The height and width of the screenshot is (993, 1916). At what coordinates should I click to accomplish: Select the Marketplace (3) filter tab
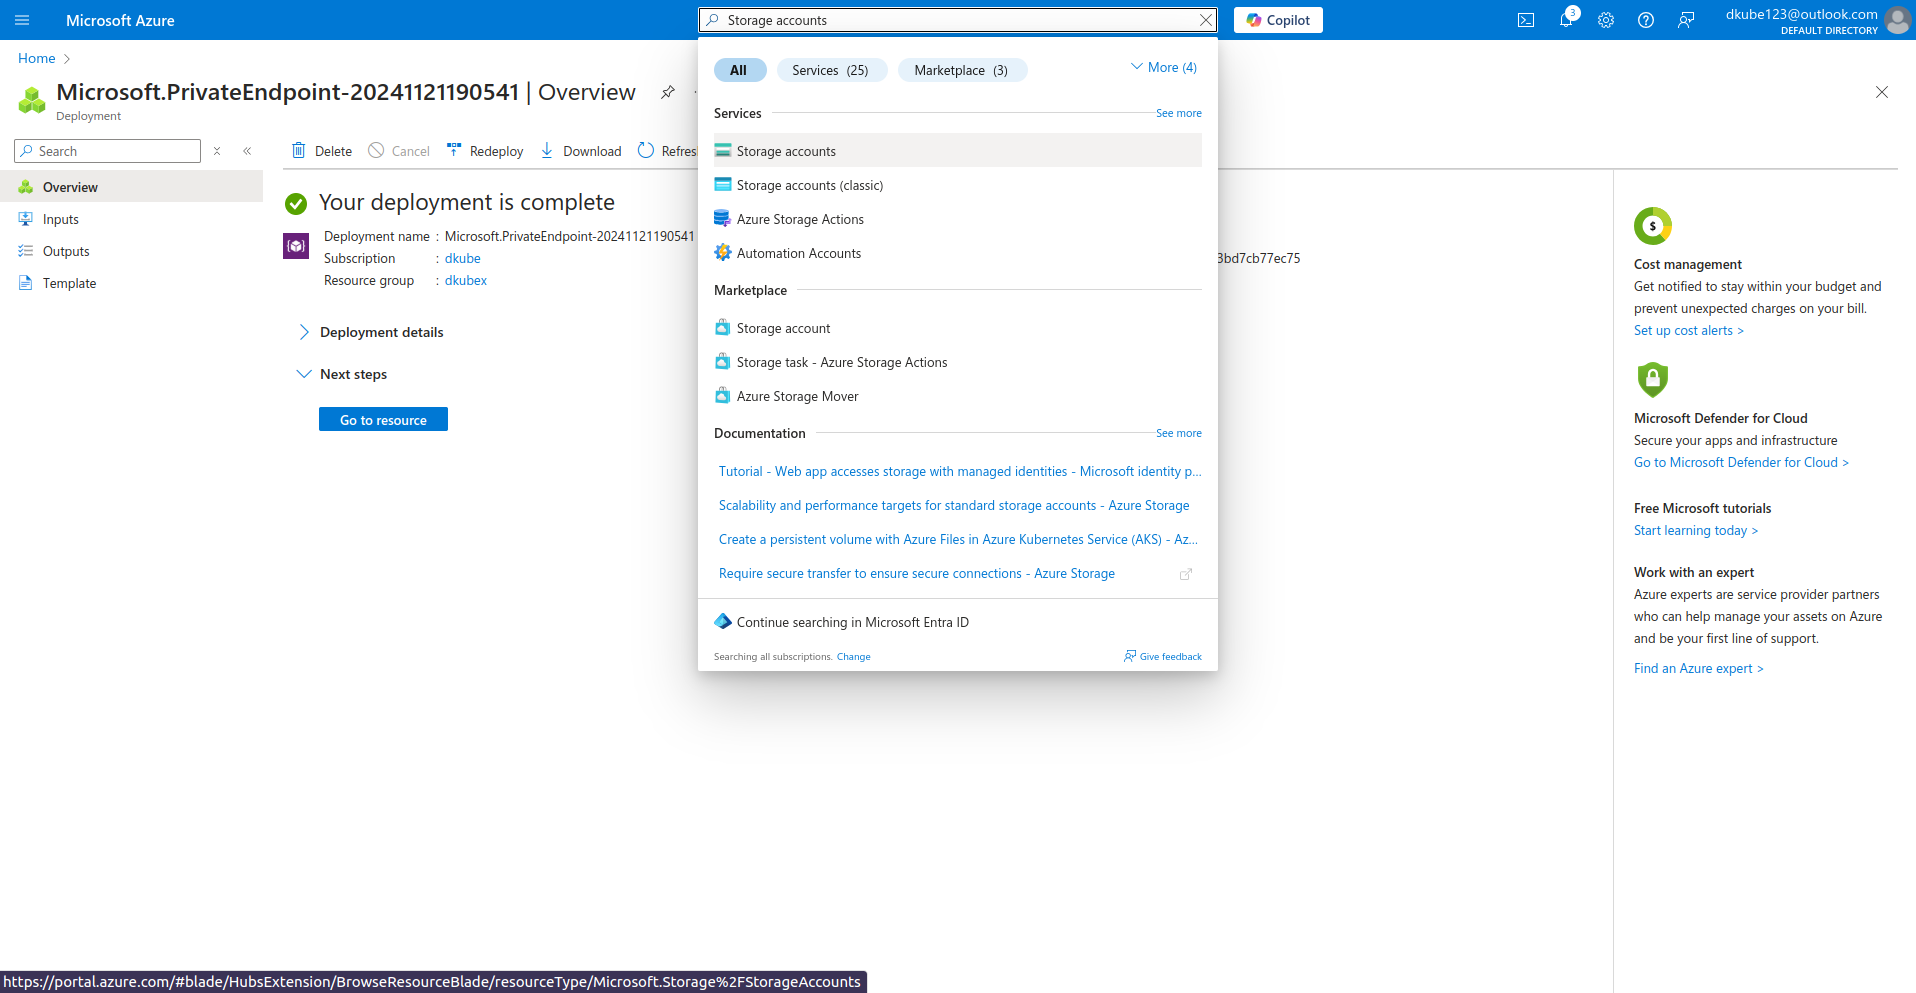click(x=960, y=70)
